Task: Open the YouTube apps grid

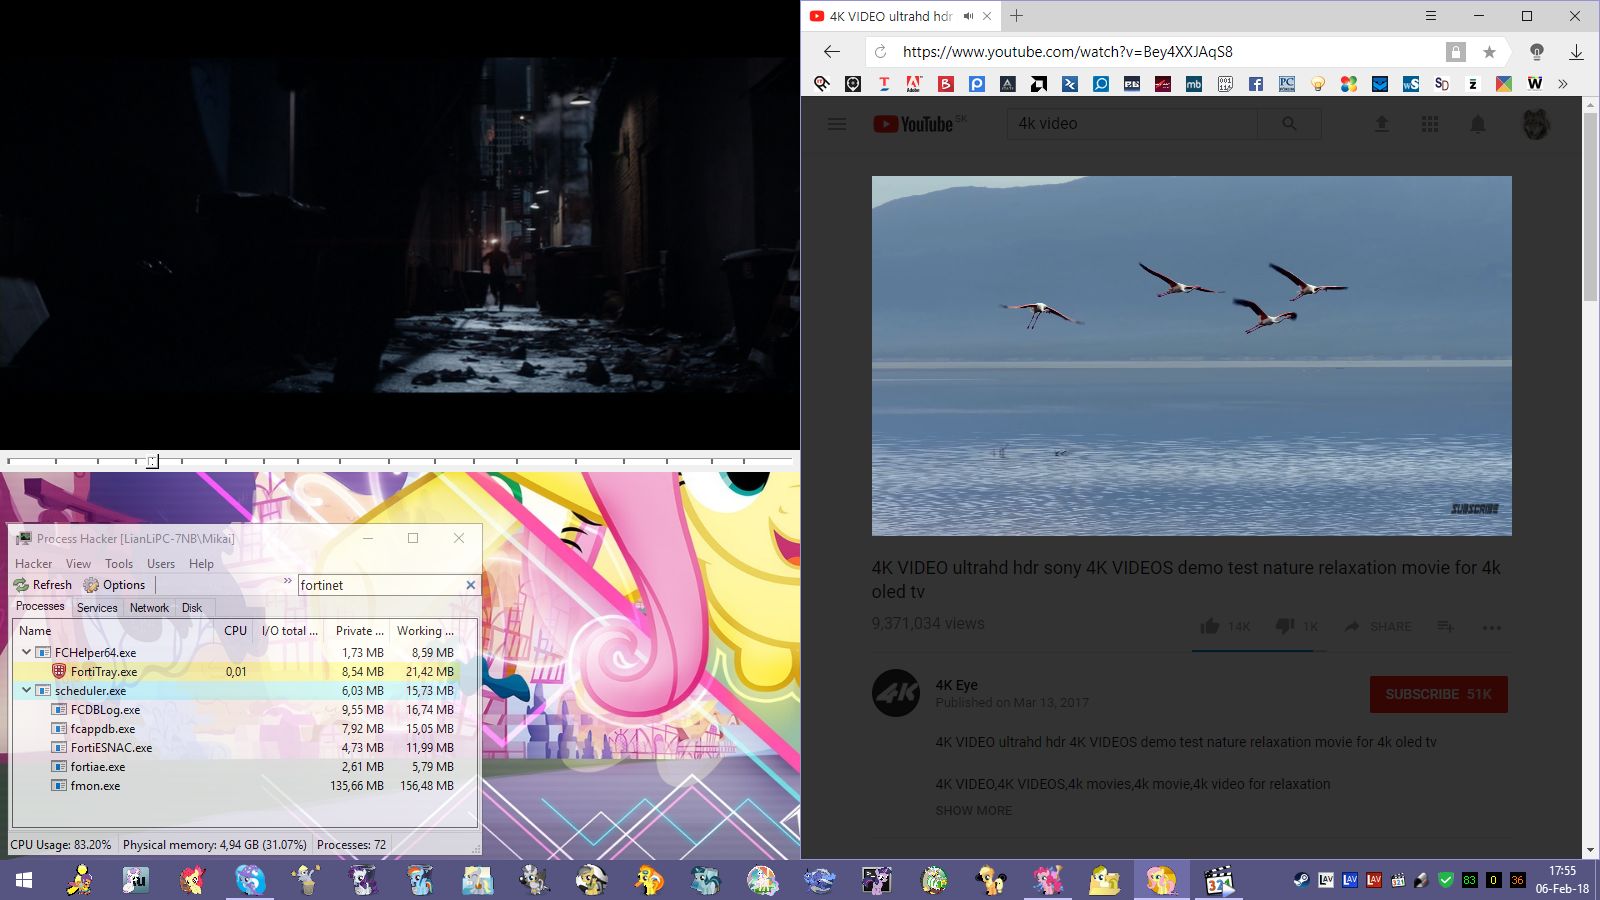Action: pos(1430,124)
